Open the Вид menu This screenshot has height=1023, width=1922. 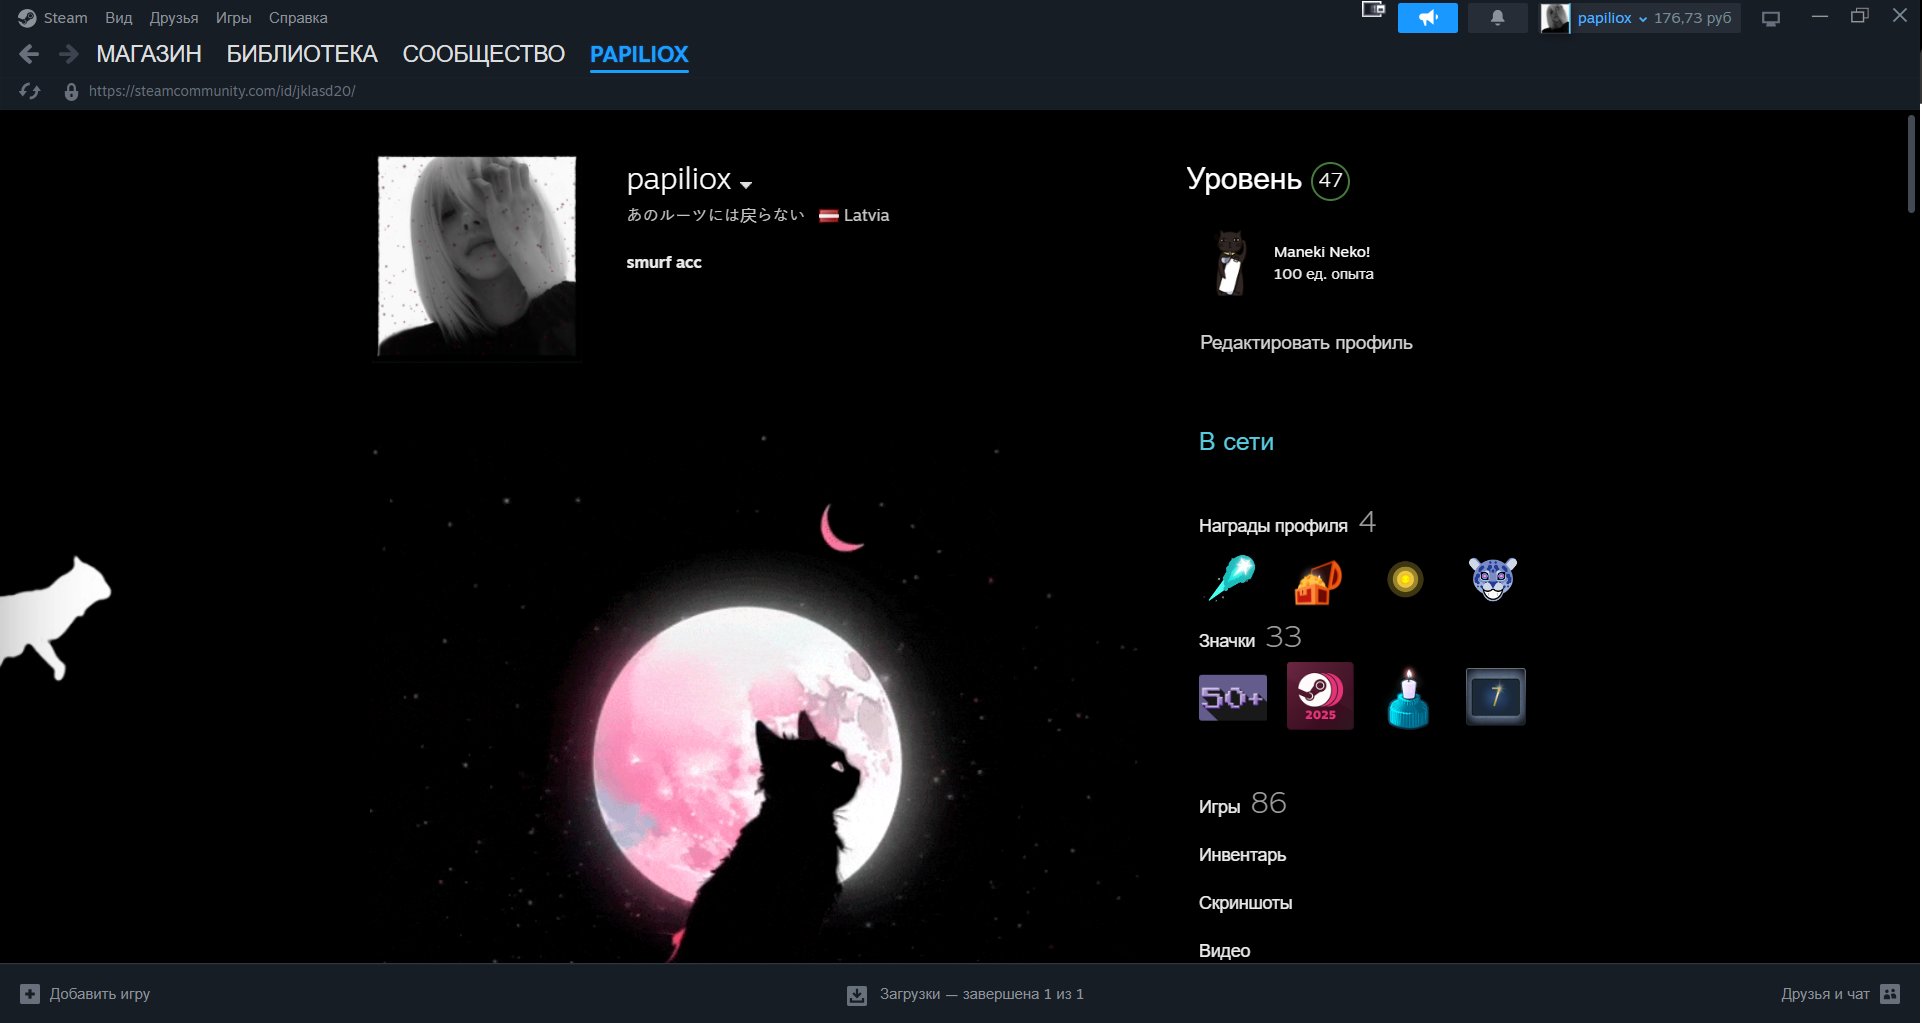(118, 18)
